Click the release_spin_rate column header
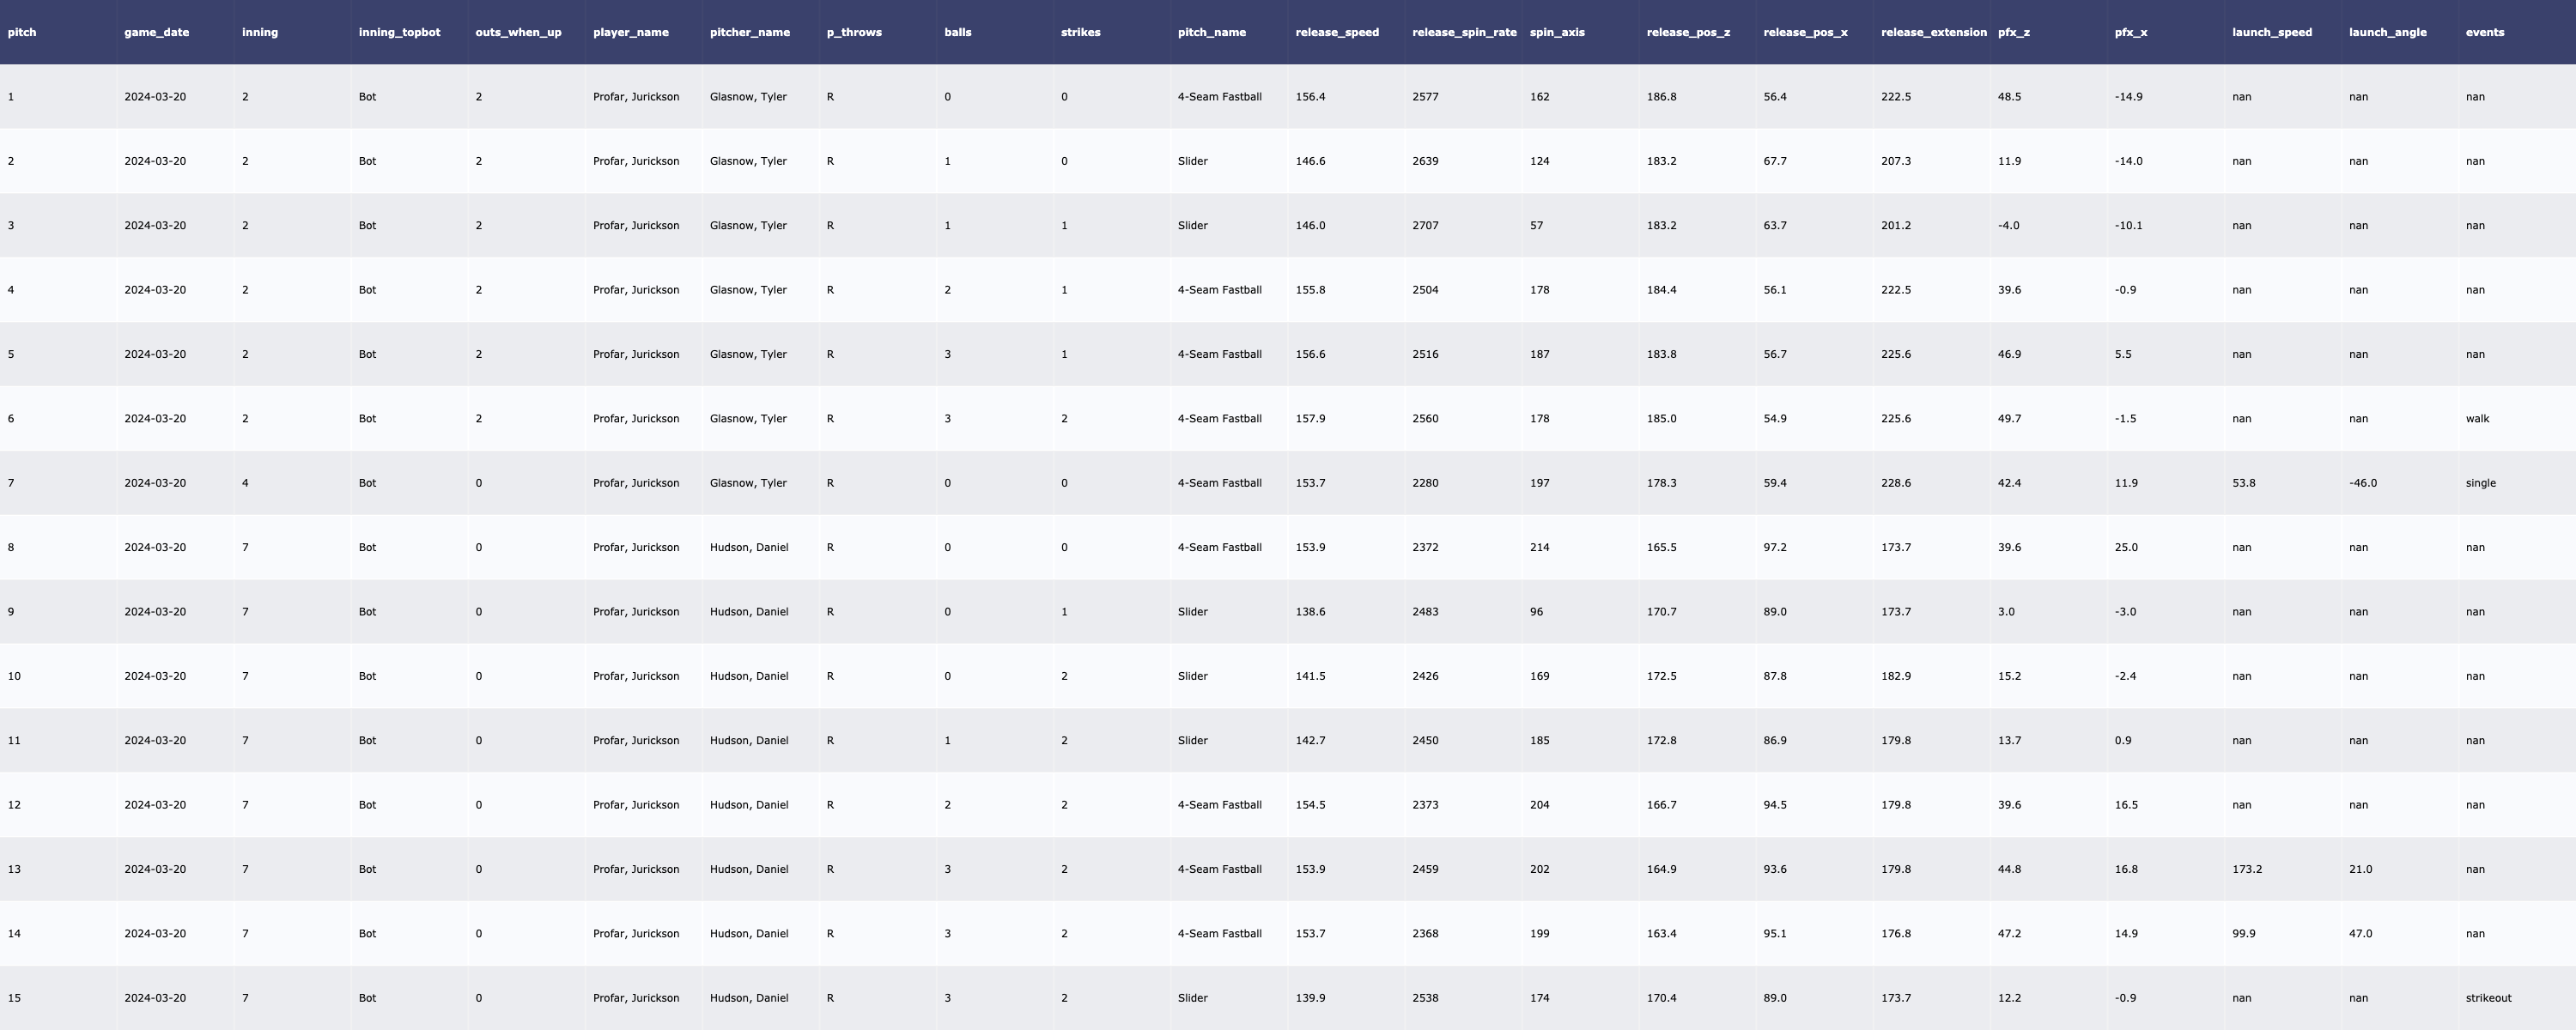 tap(1463, 32)
